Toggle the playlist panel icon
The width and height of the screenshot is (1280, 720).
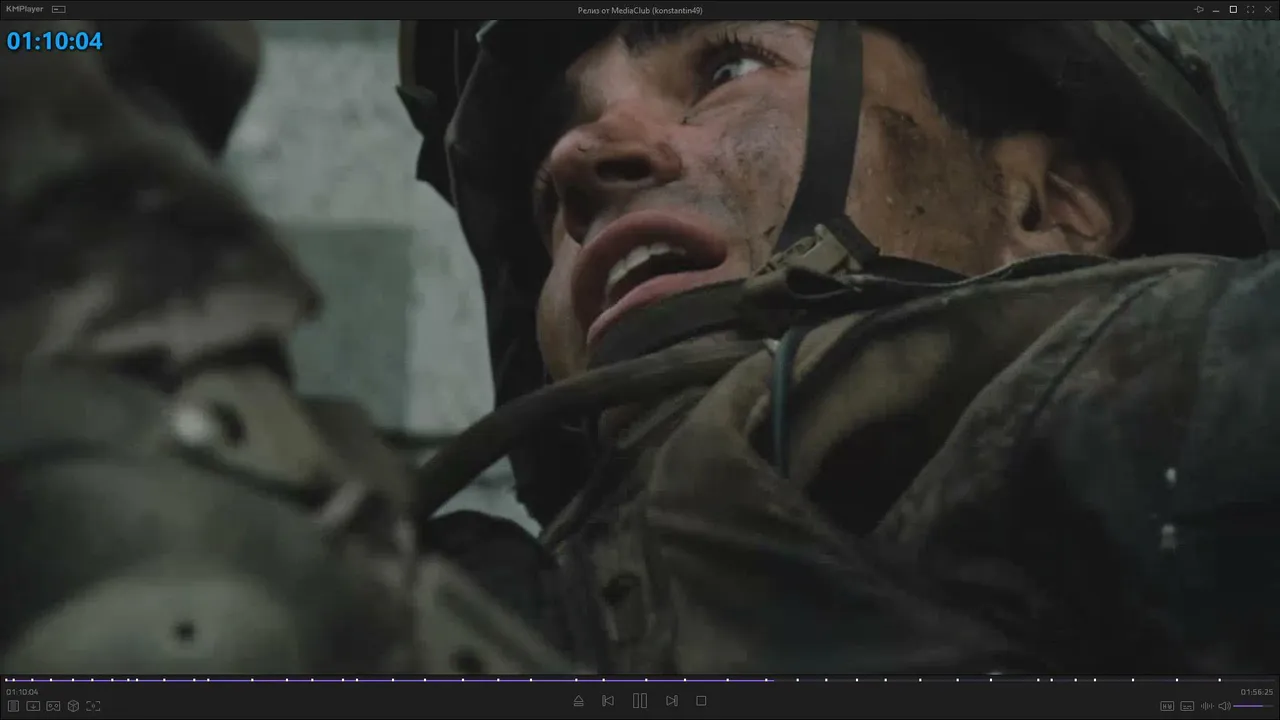point(14,706)
